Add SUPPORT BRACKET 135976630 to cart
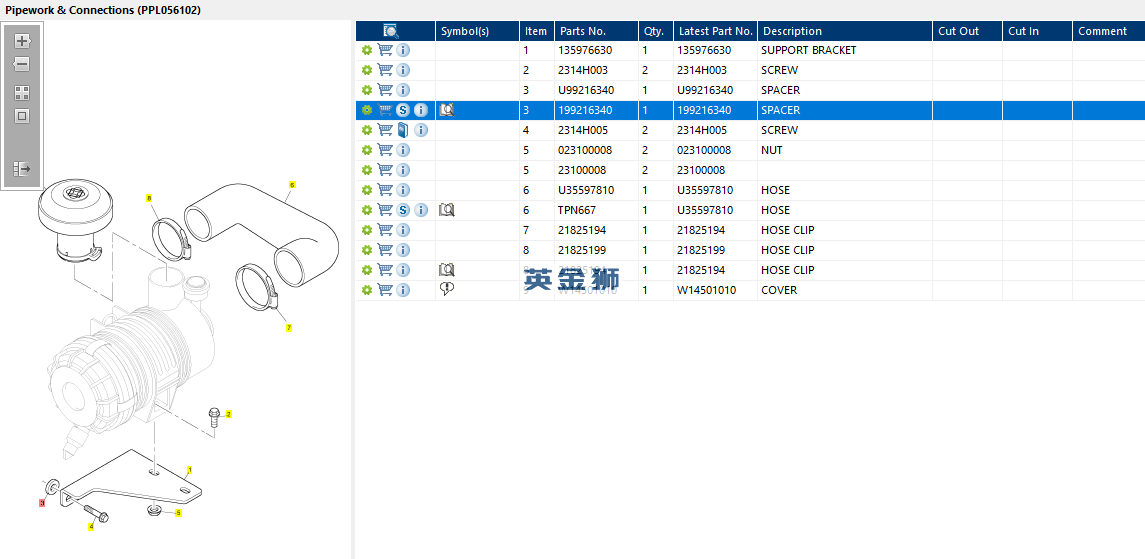 (x=385, y=50)
